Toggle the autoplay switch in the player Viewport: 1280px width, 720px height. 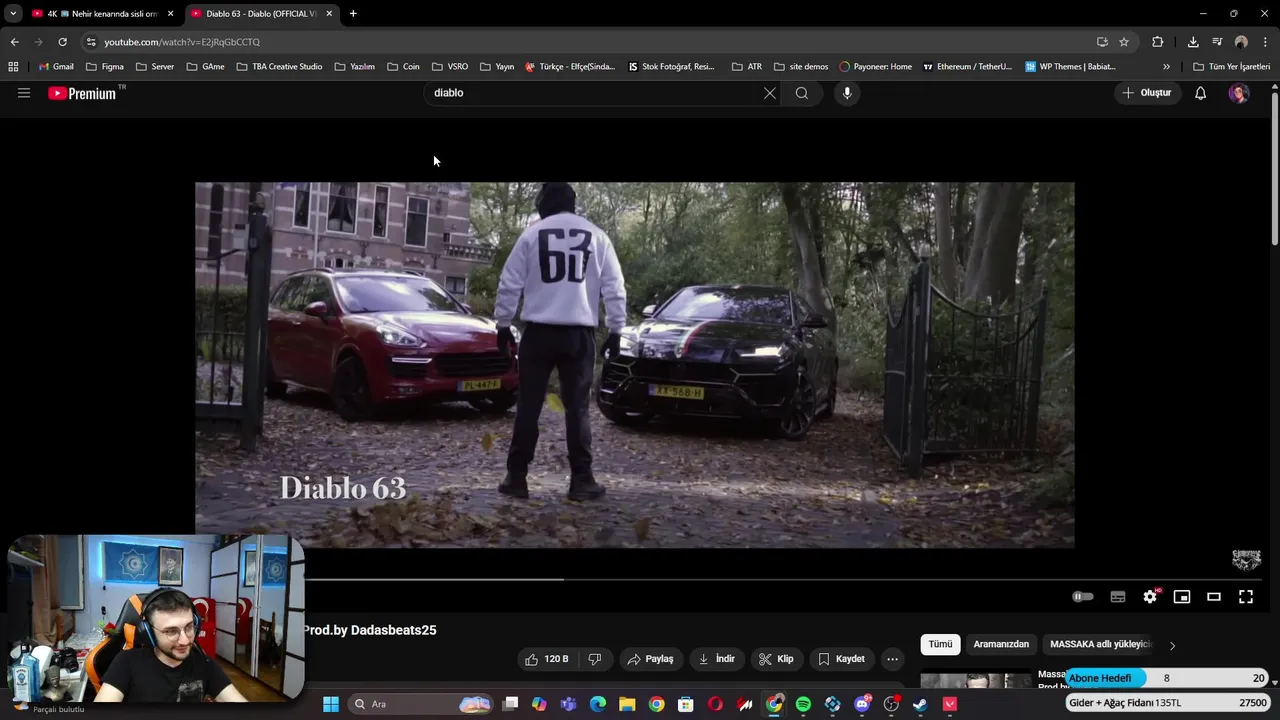tap(1083, 597)
